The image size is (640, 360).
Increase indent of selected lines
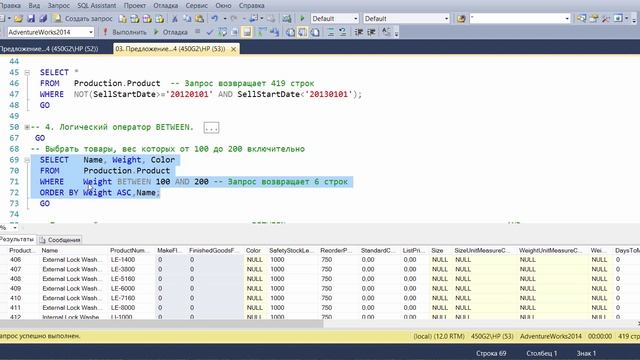[371, 32]
